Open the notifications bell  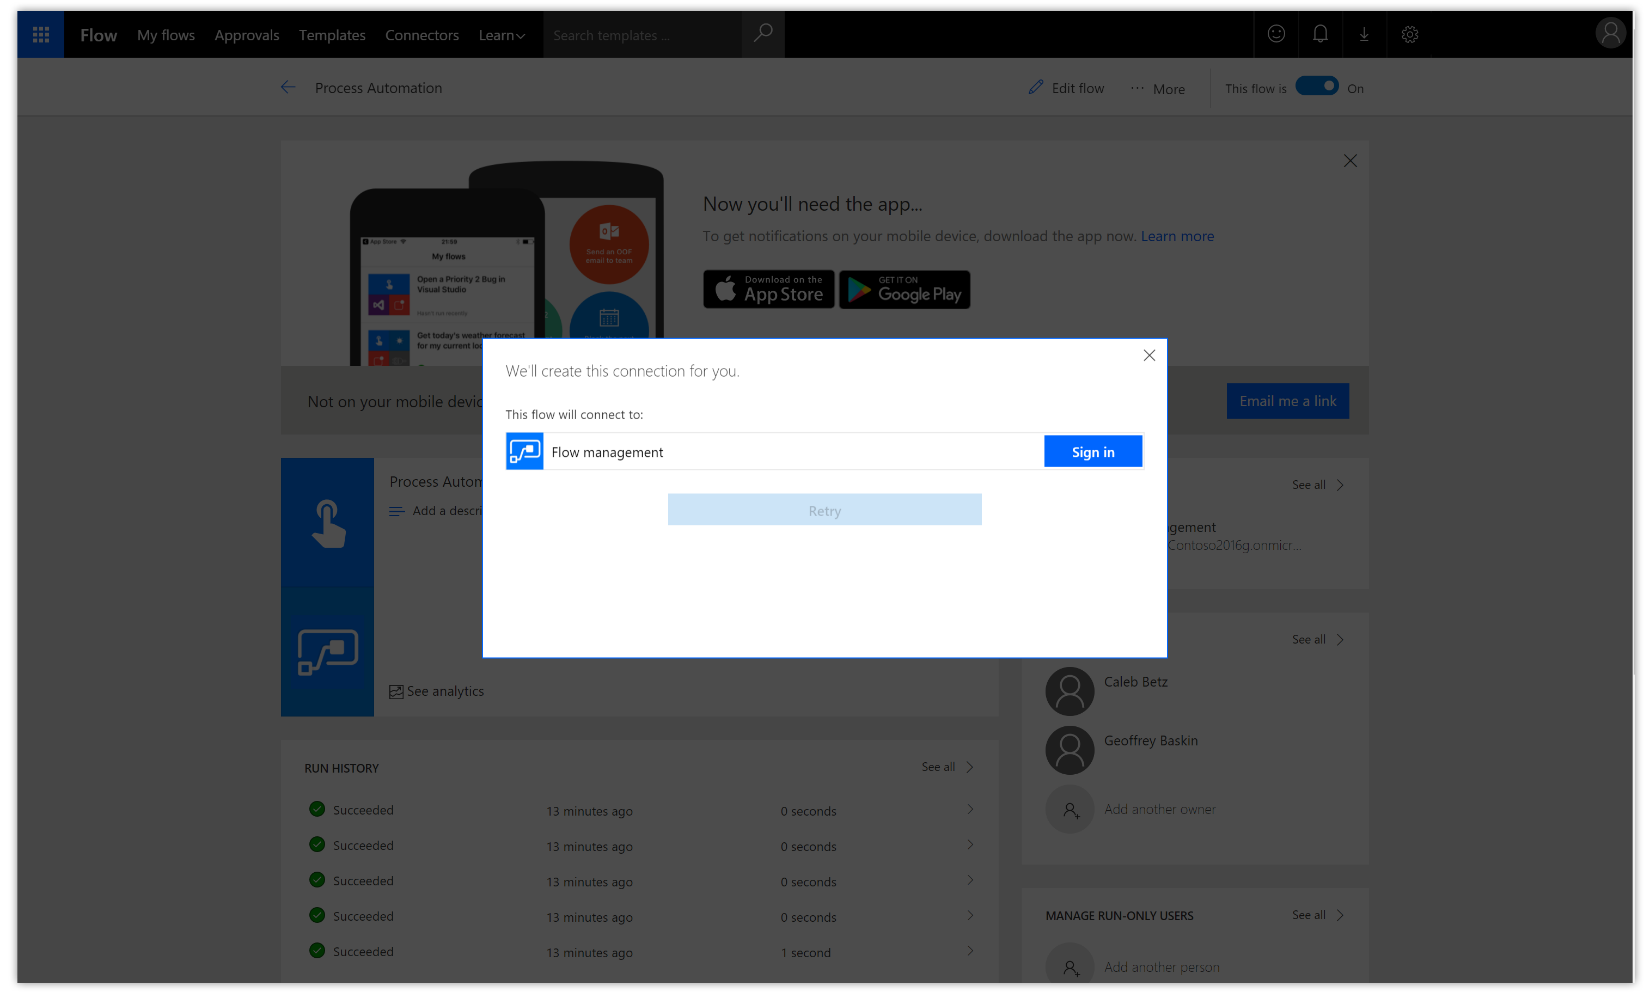point(1320,34)
